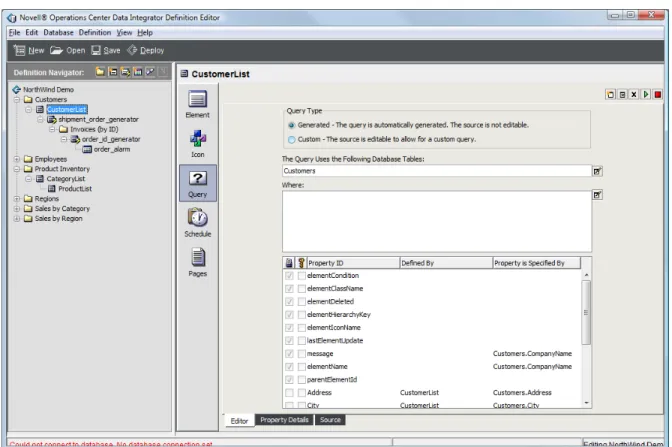
Task: Click scroll down arrow of property table
Action: pyautogui.click(x=586, y=403)
